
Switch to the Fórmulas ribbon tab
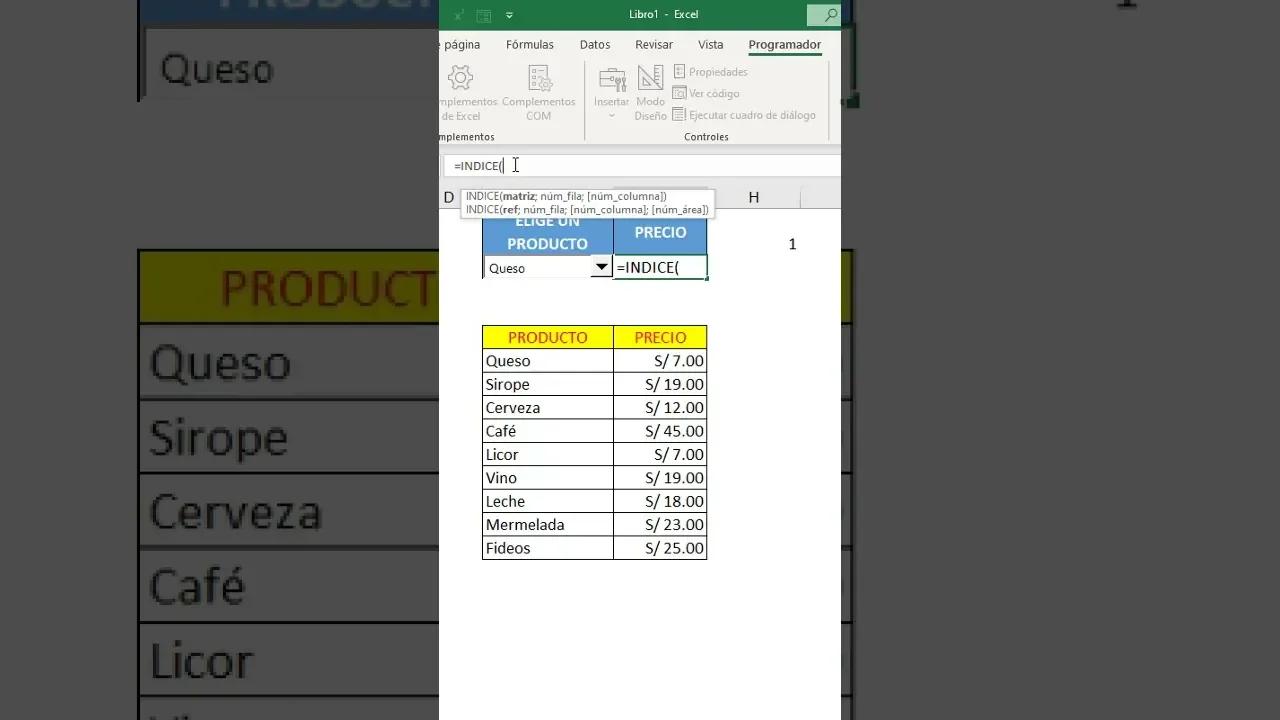(529, 44)
